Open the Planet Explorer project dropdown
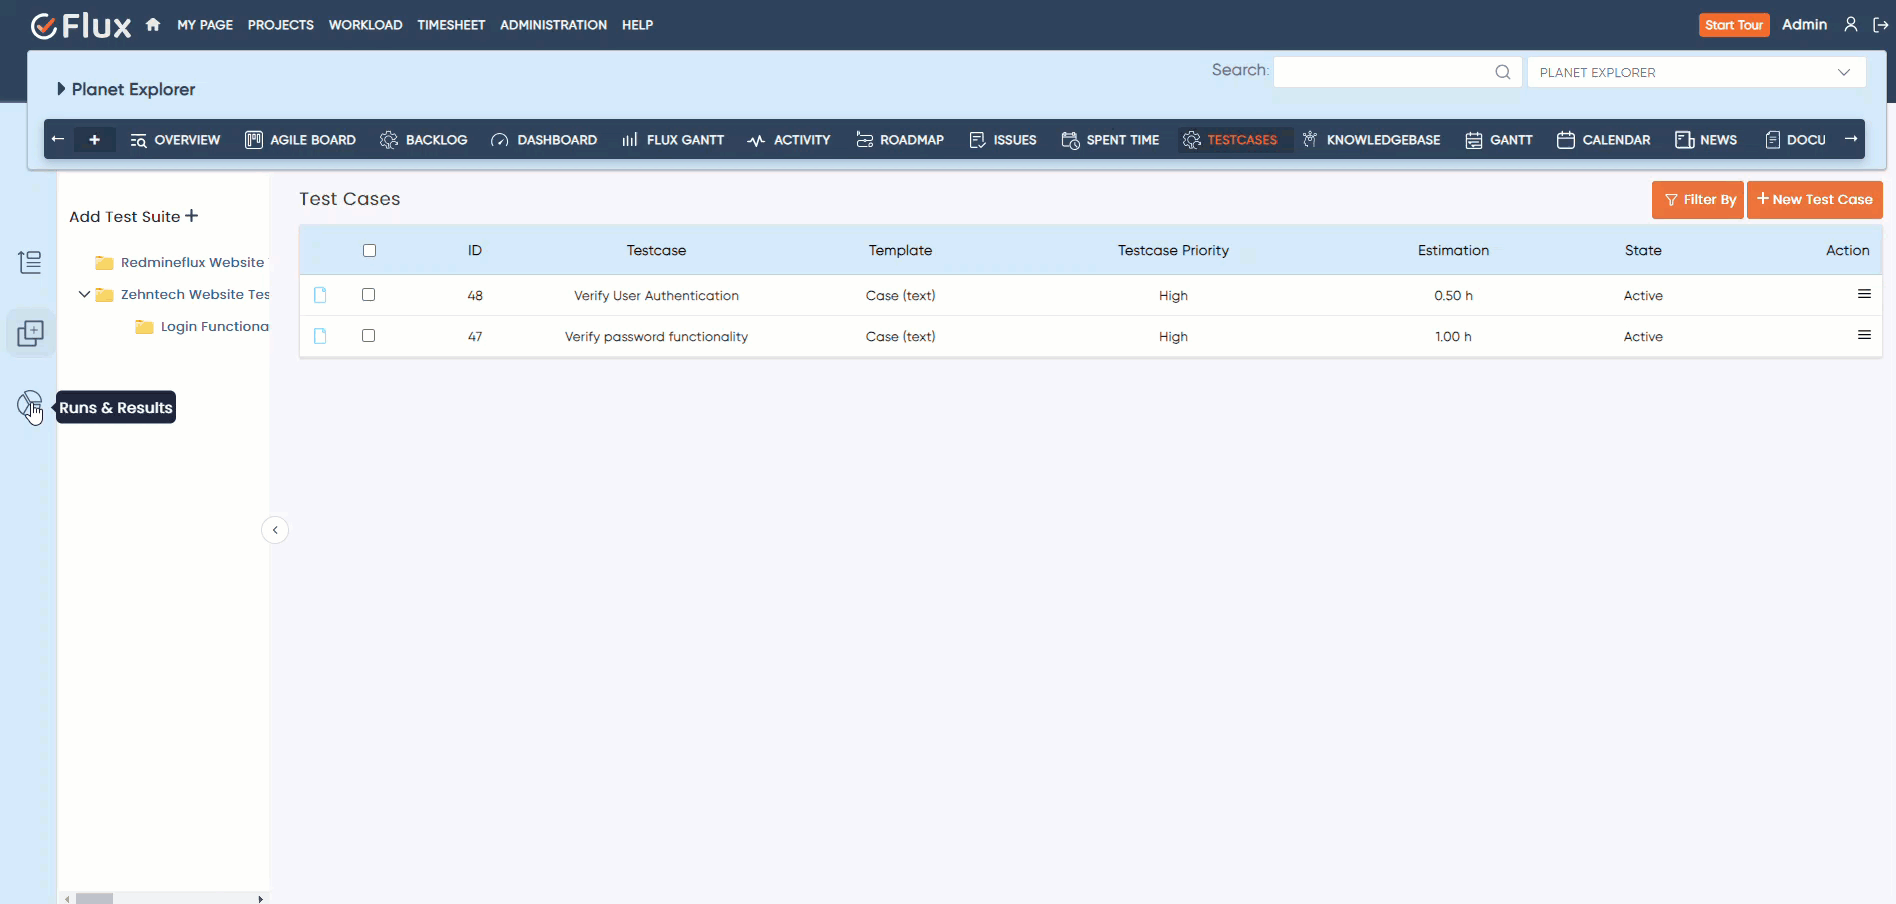Screen dimensions: 1896x904 click(x=1695, y=72)
